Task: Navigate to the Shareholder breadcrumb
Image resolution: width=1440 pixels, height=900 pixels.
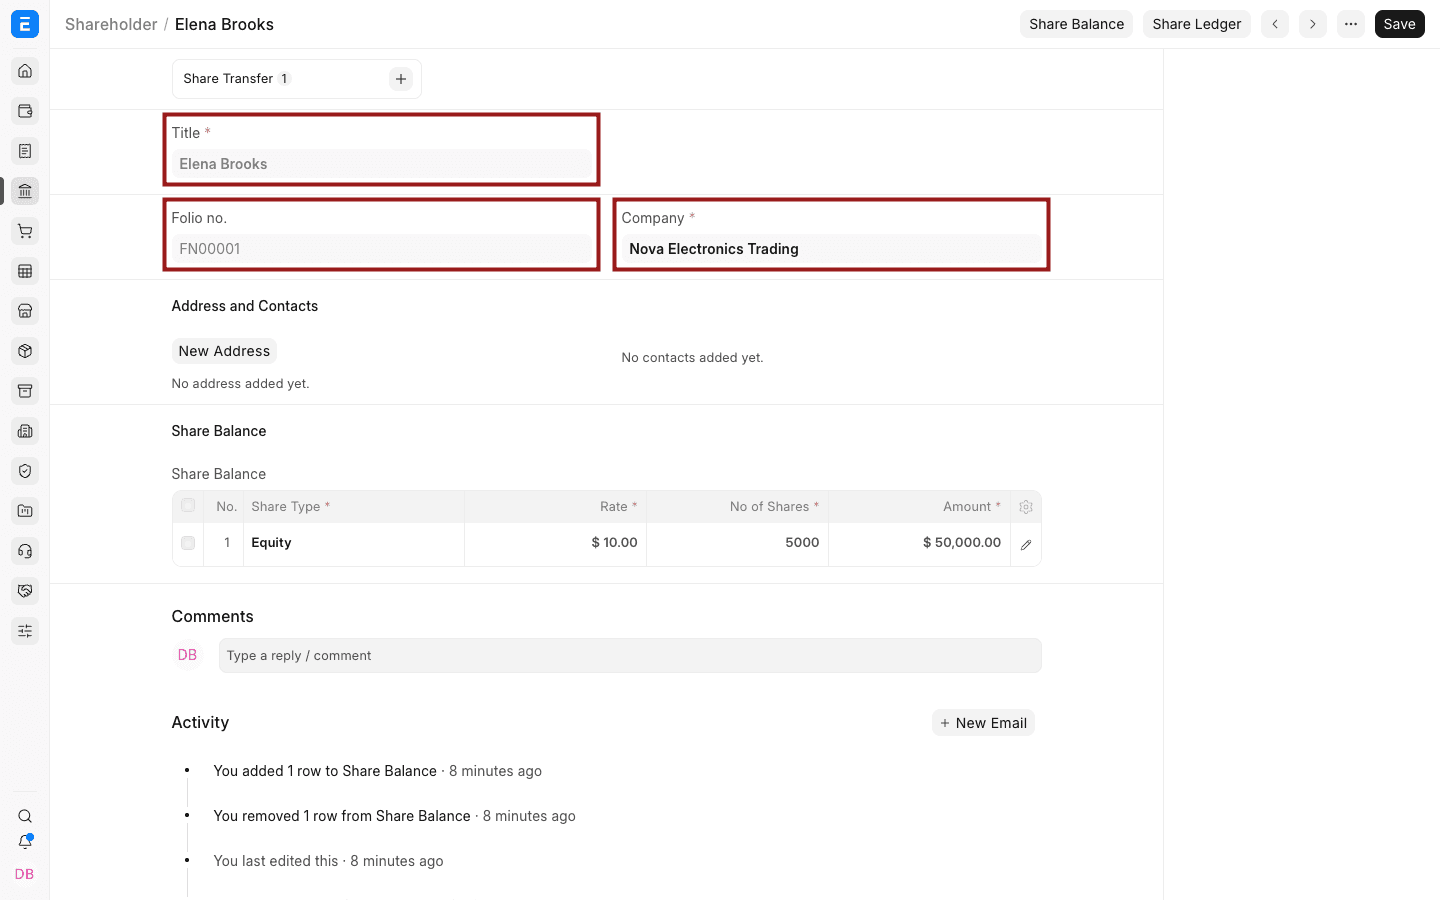Action: pos(111,24)
